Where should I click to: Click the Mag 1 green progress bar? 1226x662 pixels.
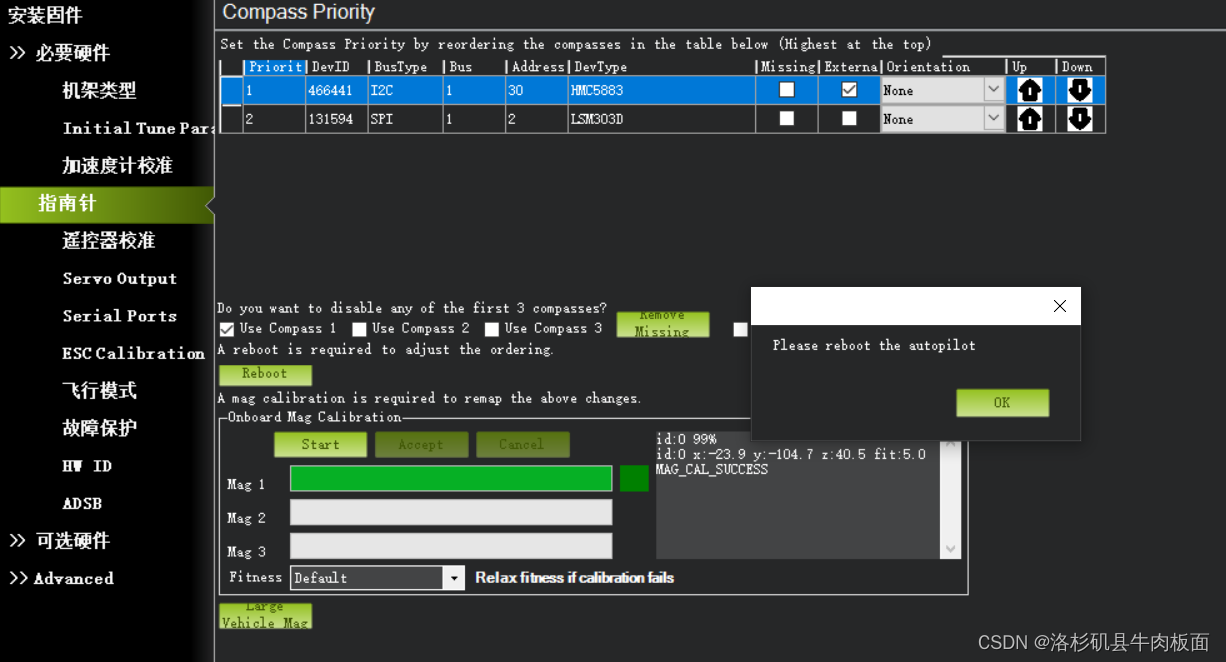coord(451,479)
